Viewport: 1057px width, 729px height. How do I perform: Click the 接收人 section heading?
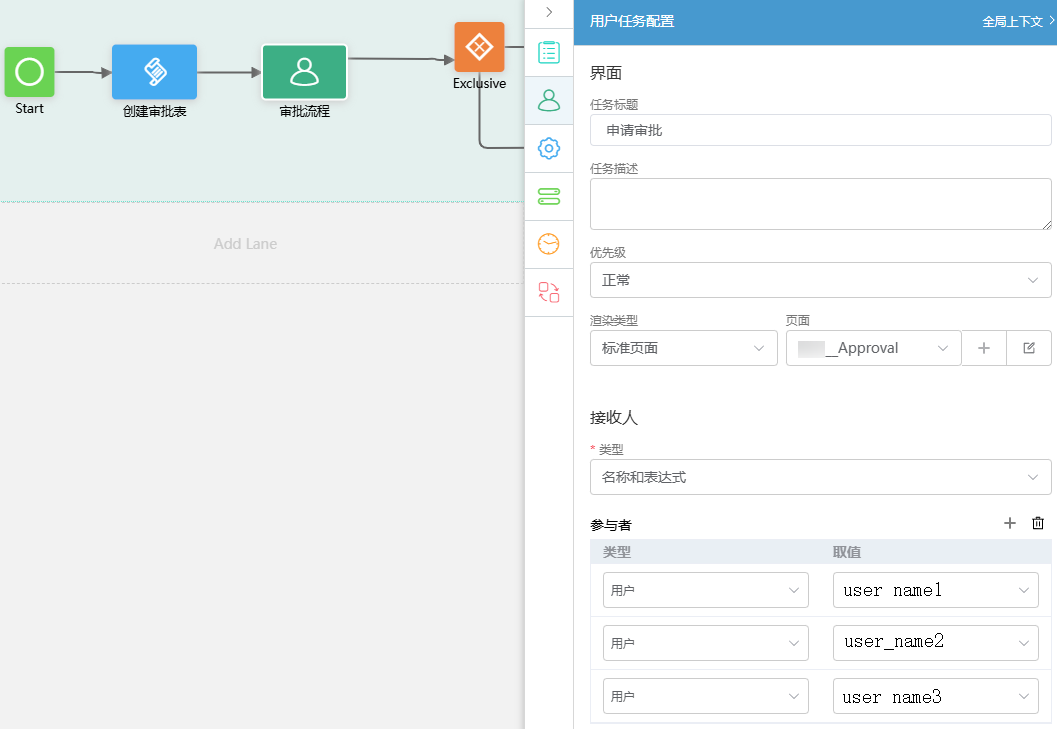point(613,417)
